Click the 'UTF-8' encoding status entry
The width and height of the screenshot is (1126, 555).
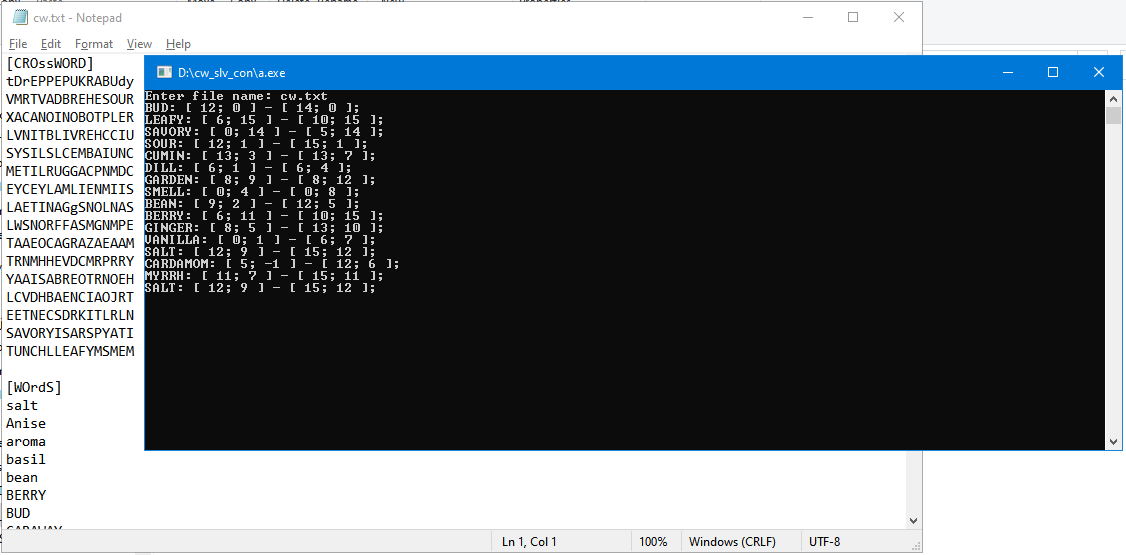824,542
